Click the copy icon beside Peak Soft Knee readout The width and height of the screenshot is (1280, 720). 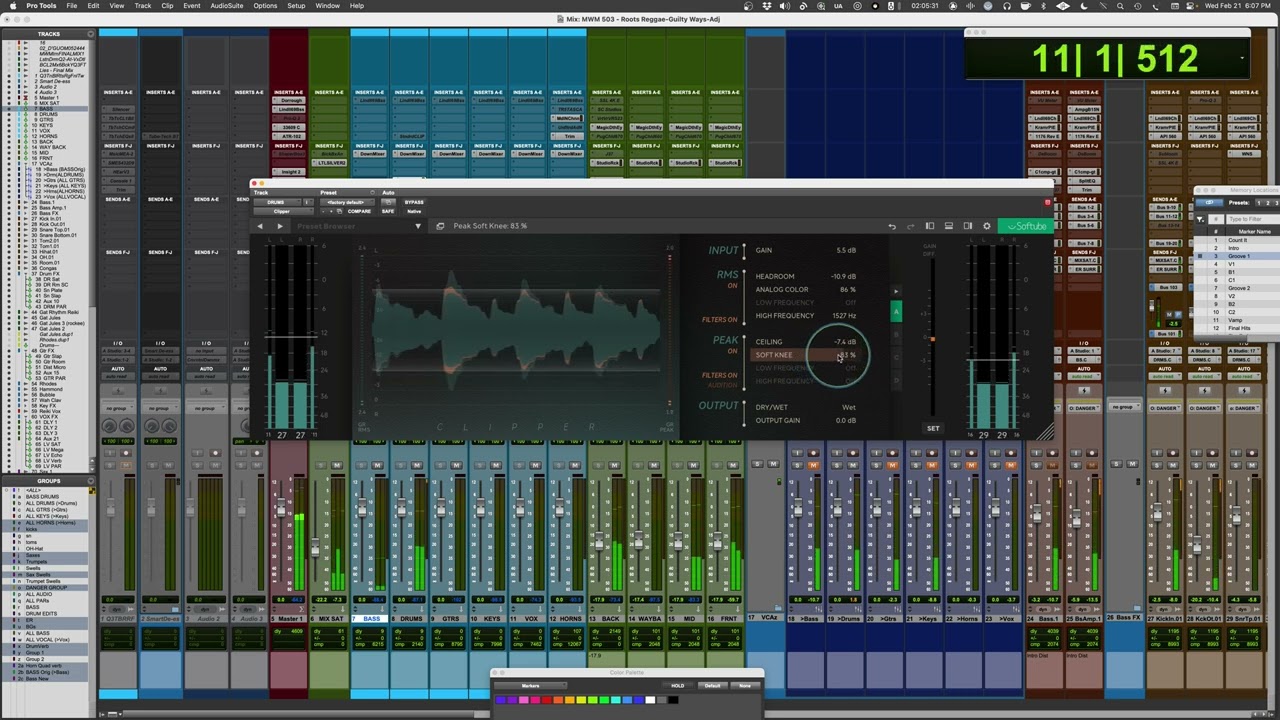[440, 226]
